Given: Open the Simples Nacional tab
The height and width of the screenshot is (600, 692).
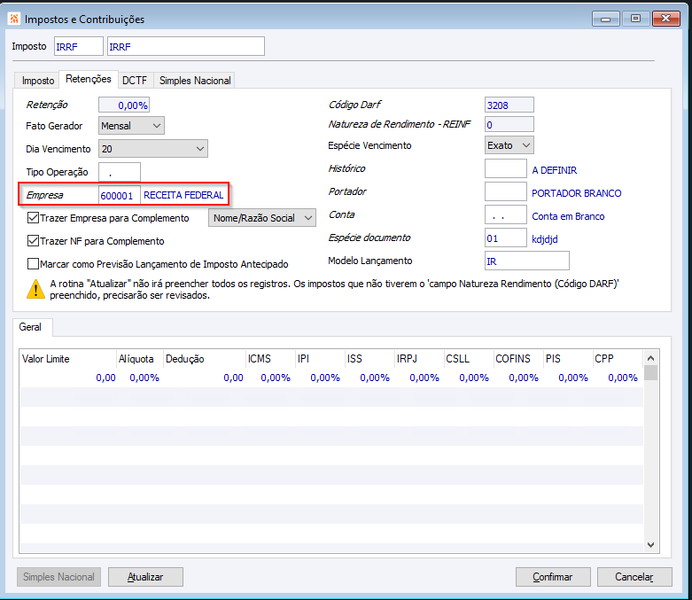Looking at the screenshot, I should pos(195,80).
